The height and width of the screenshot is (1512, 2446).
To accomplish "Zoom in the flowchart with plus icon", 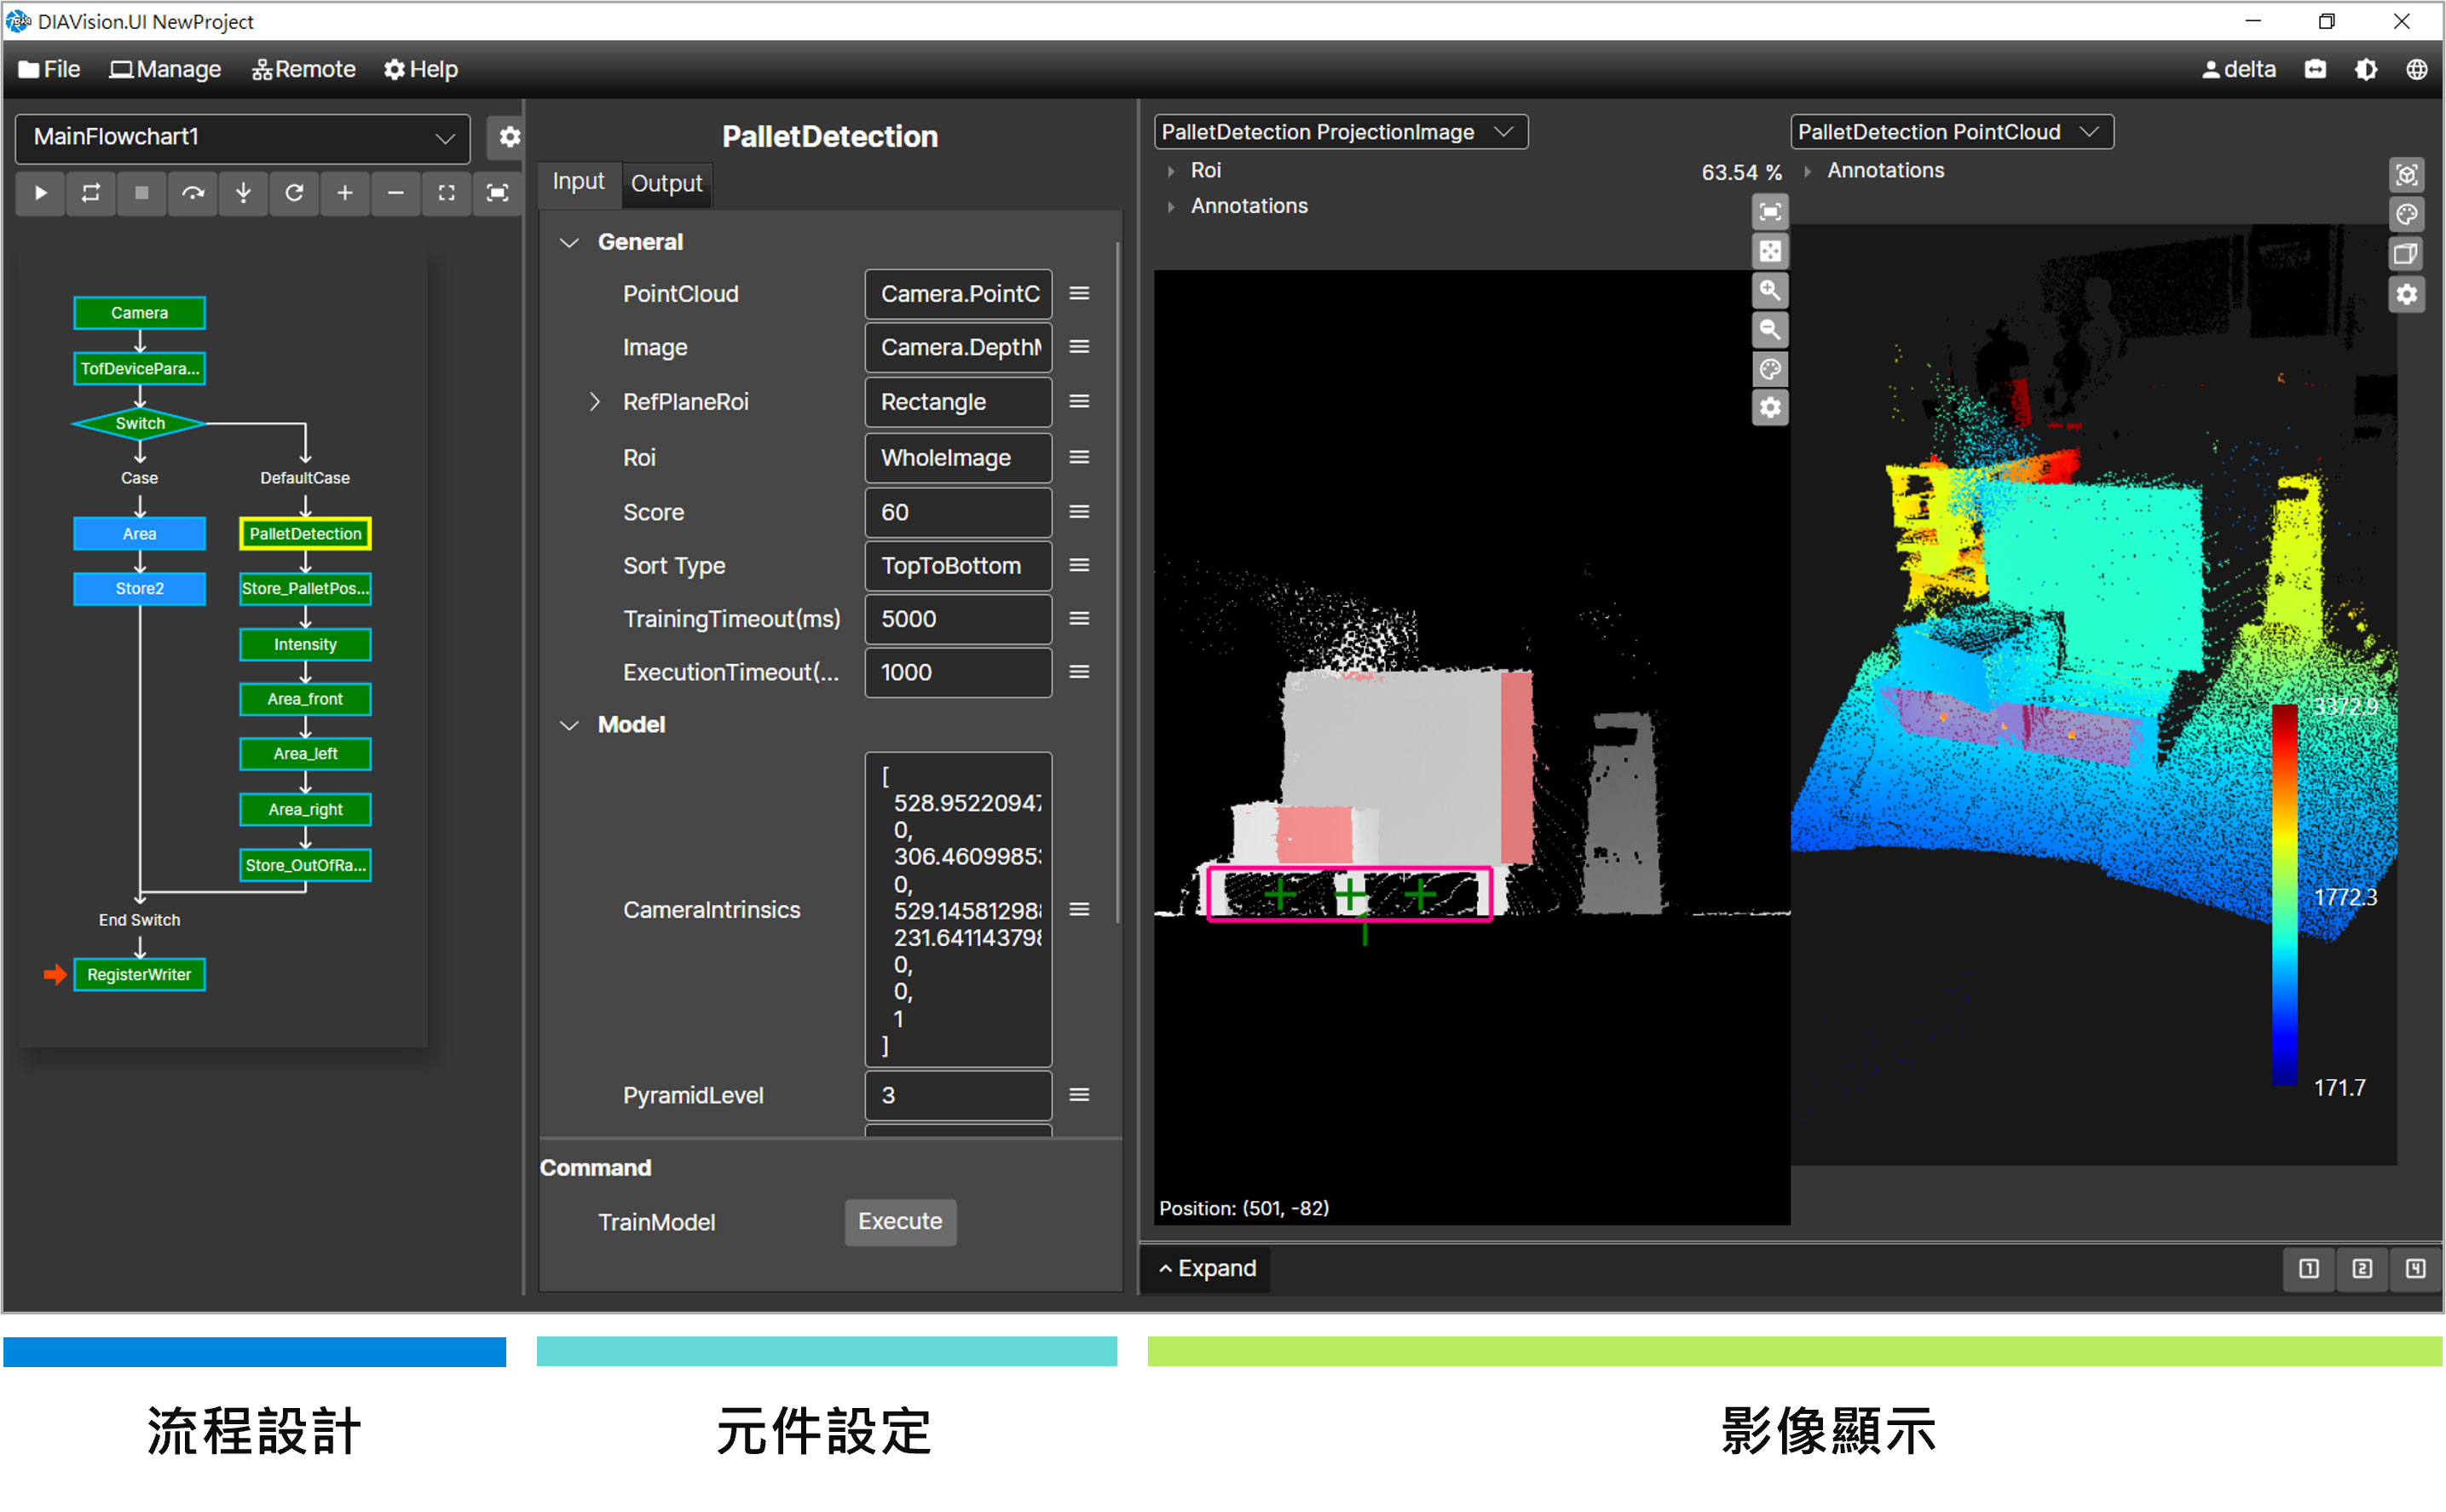I will [x=345, y=193].
